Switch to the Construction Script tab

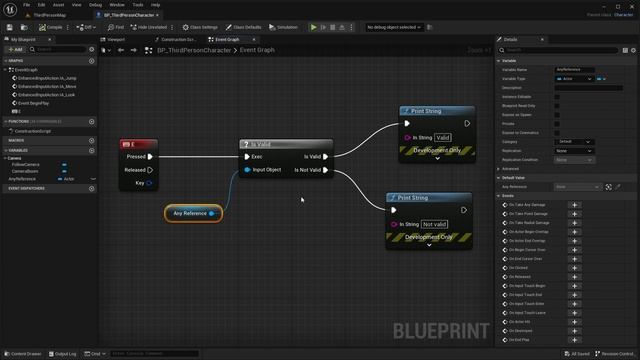(176, 40)
